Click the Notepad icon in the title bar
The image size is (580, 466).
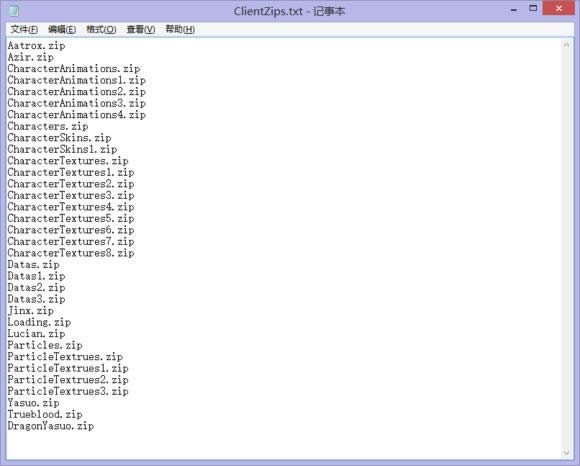click(14, 10)
